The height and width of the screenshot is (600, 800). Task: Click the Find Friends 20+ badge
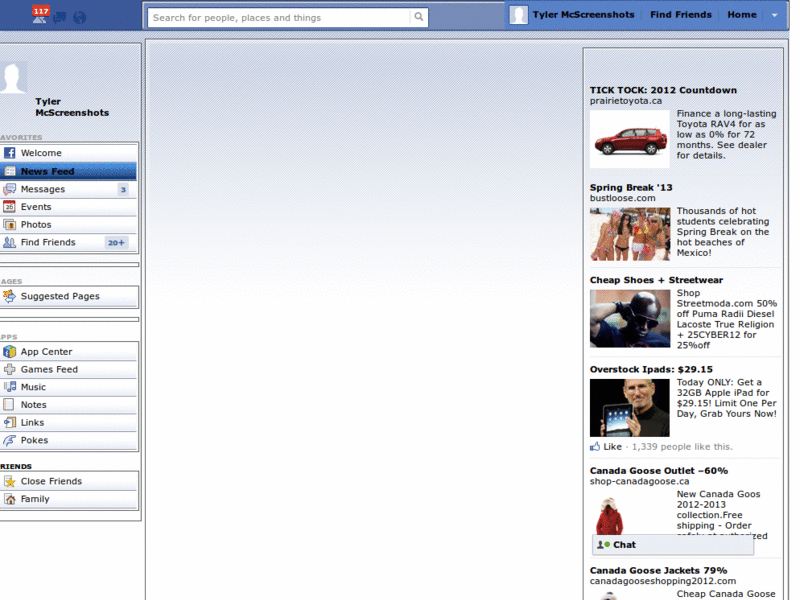coord(116,243)
